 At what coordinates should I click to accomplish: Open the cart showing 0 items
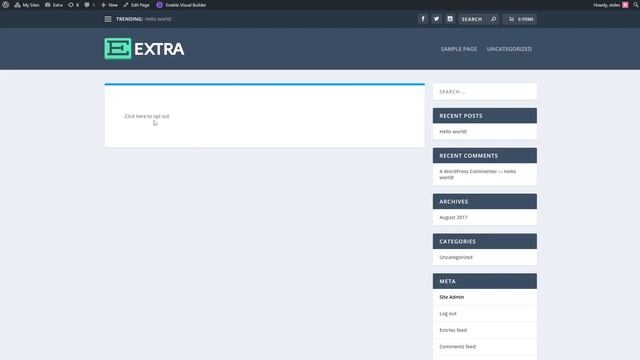pyautogui.click(x=520, y=19)
